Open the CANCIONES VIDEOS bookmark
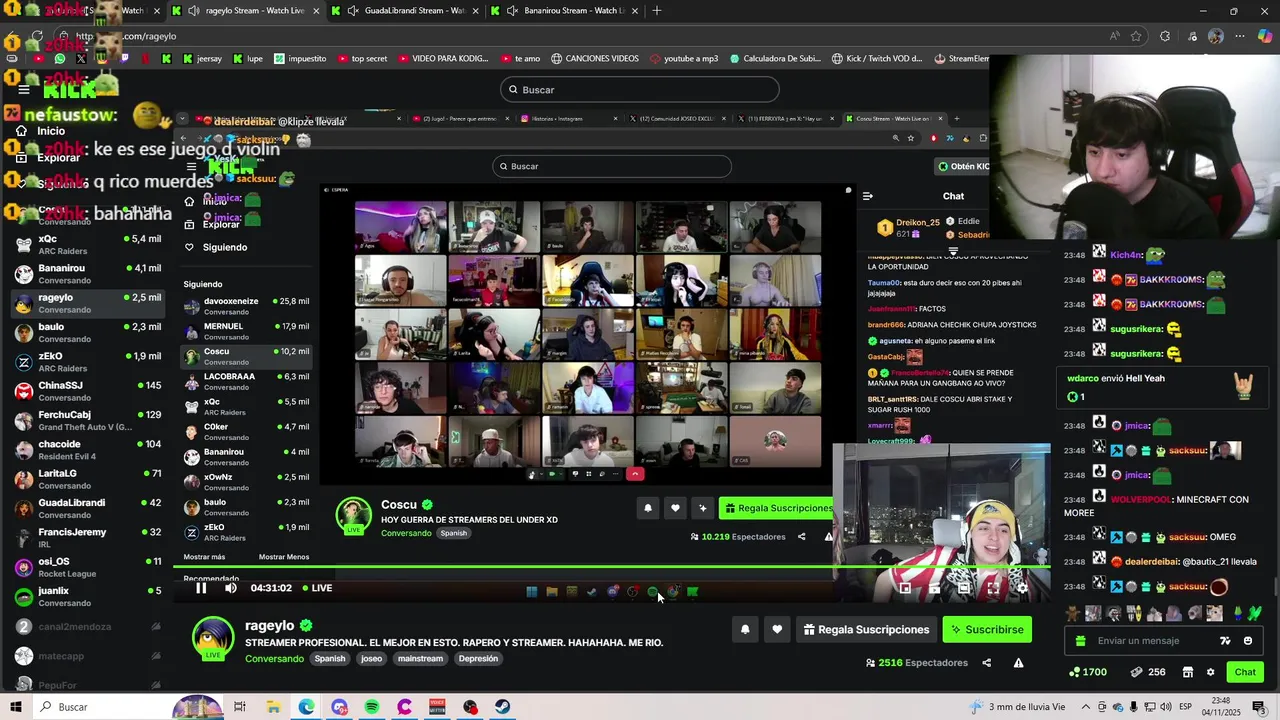 click(595, 59)
